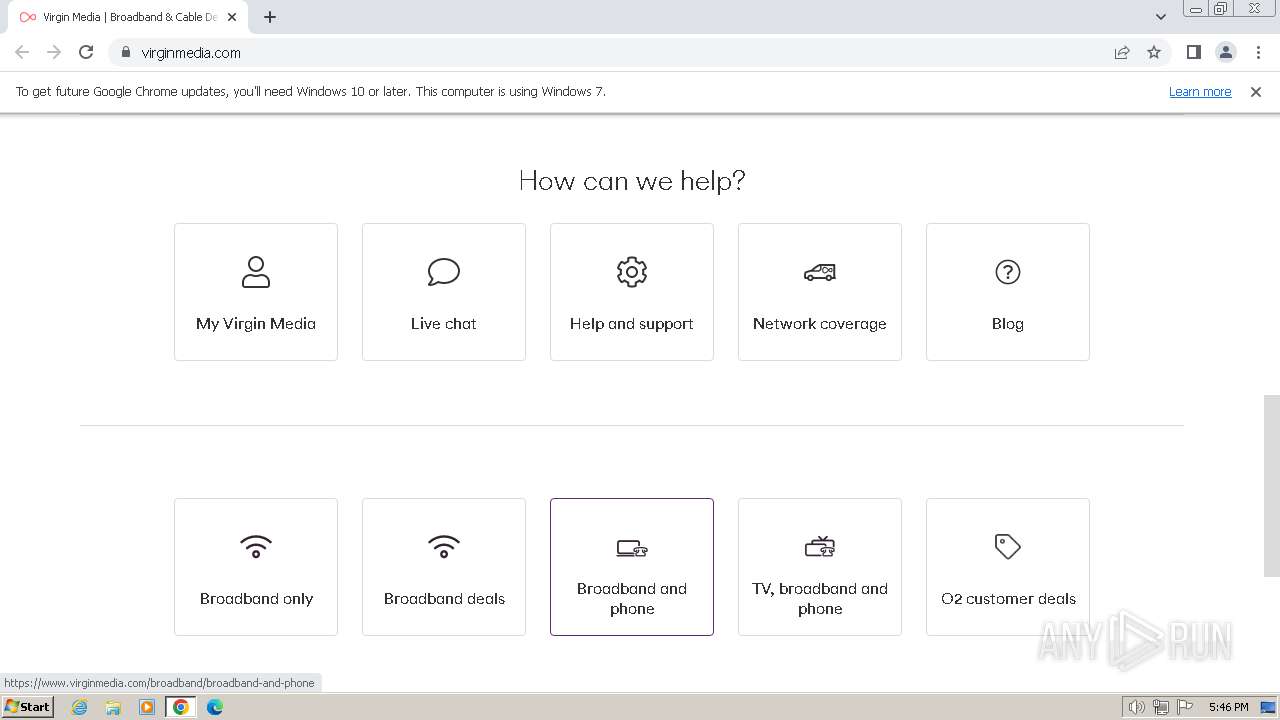Open Windows Media Player from the taskbar
Screen dimensions: 1280x720
click(x=147, y=707)
